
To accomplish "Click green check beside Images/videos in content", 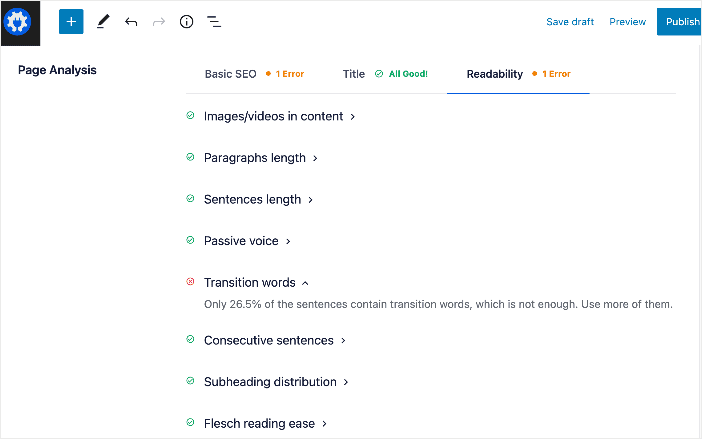I will pyautogui.click(x=190, y=115).
